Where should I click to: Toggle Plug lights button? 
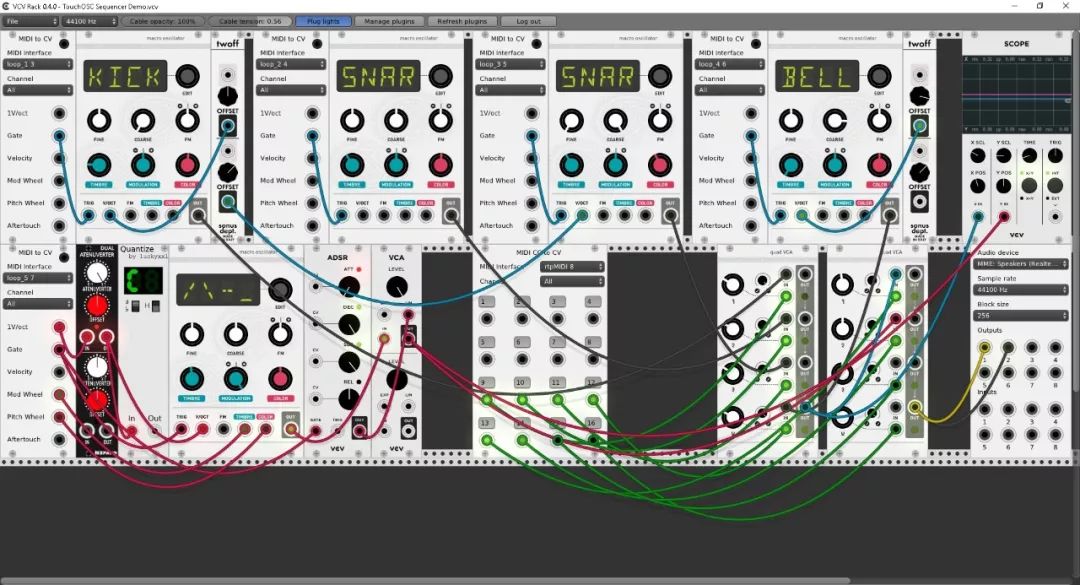[x=323, y=21]
